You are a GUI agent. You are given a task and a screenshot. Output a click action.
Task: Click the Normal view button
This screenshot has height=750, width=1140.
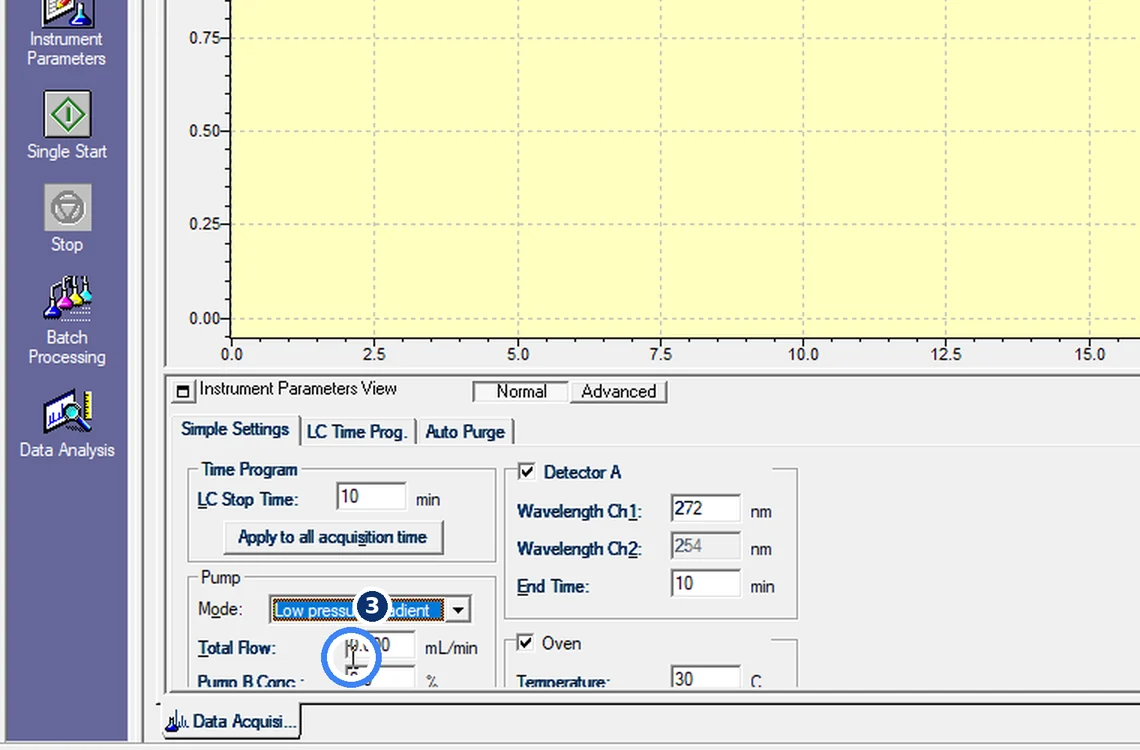(521, 391)
